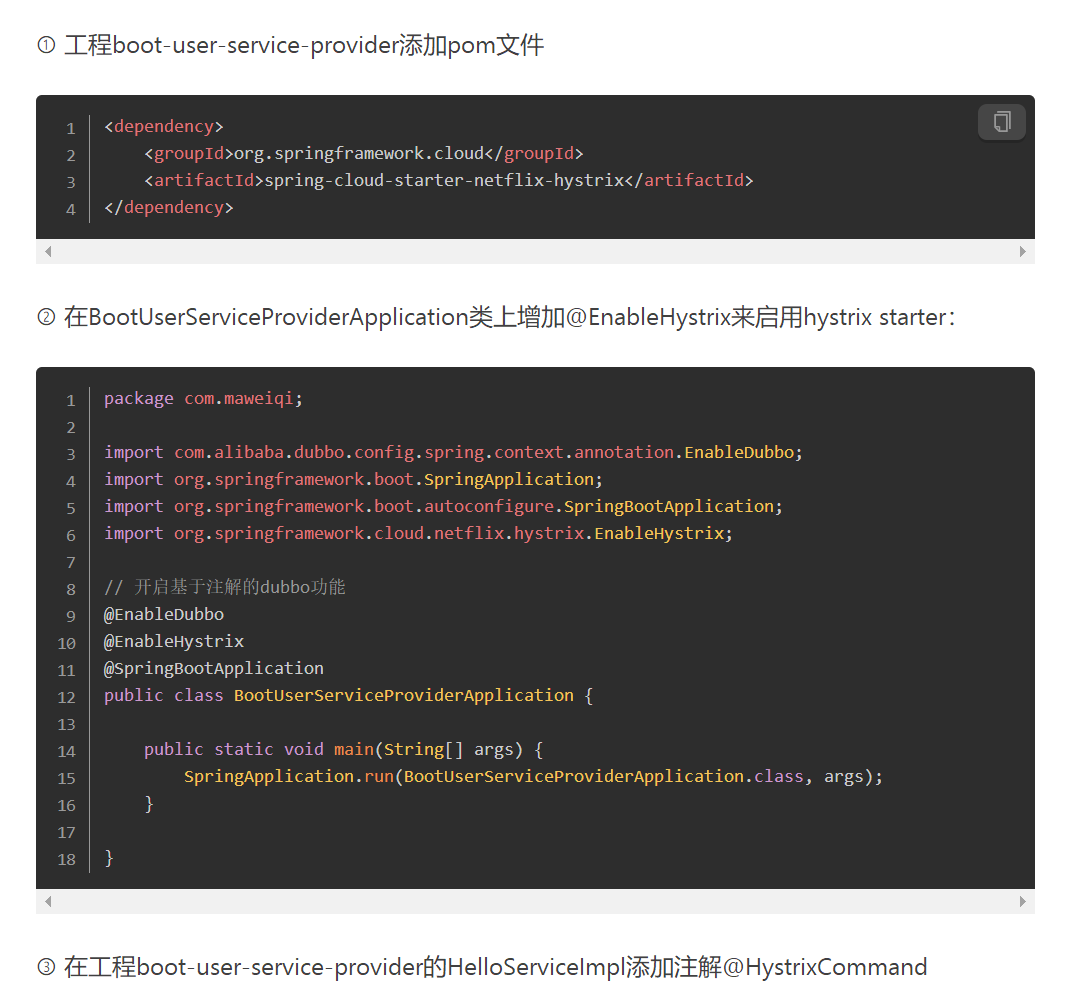Click the import of boot.SpringApplication line

coord(353,479)
